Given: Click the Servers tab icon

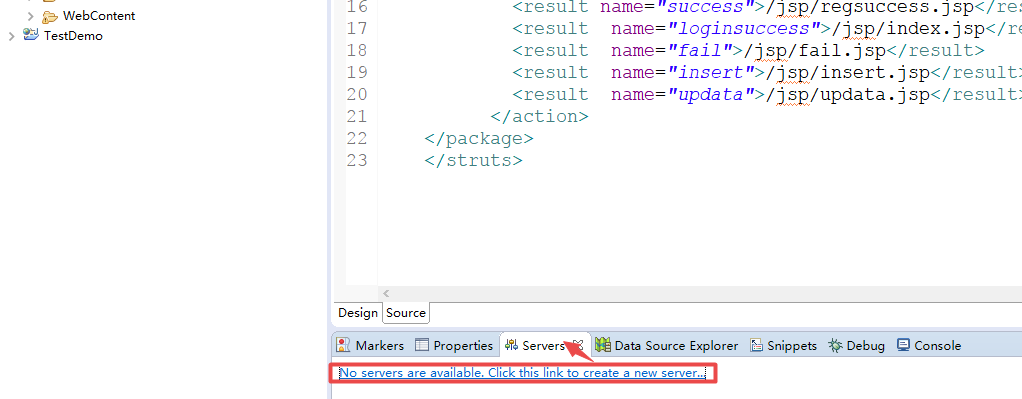Looking at the screenshot, I should (x=511, y=346).
